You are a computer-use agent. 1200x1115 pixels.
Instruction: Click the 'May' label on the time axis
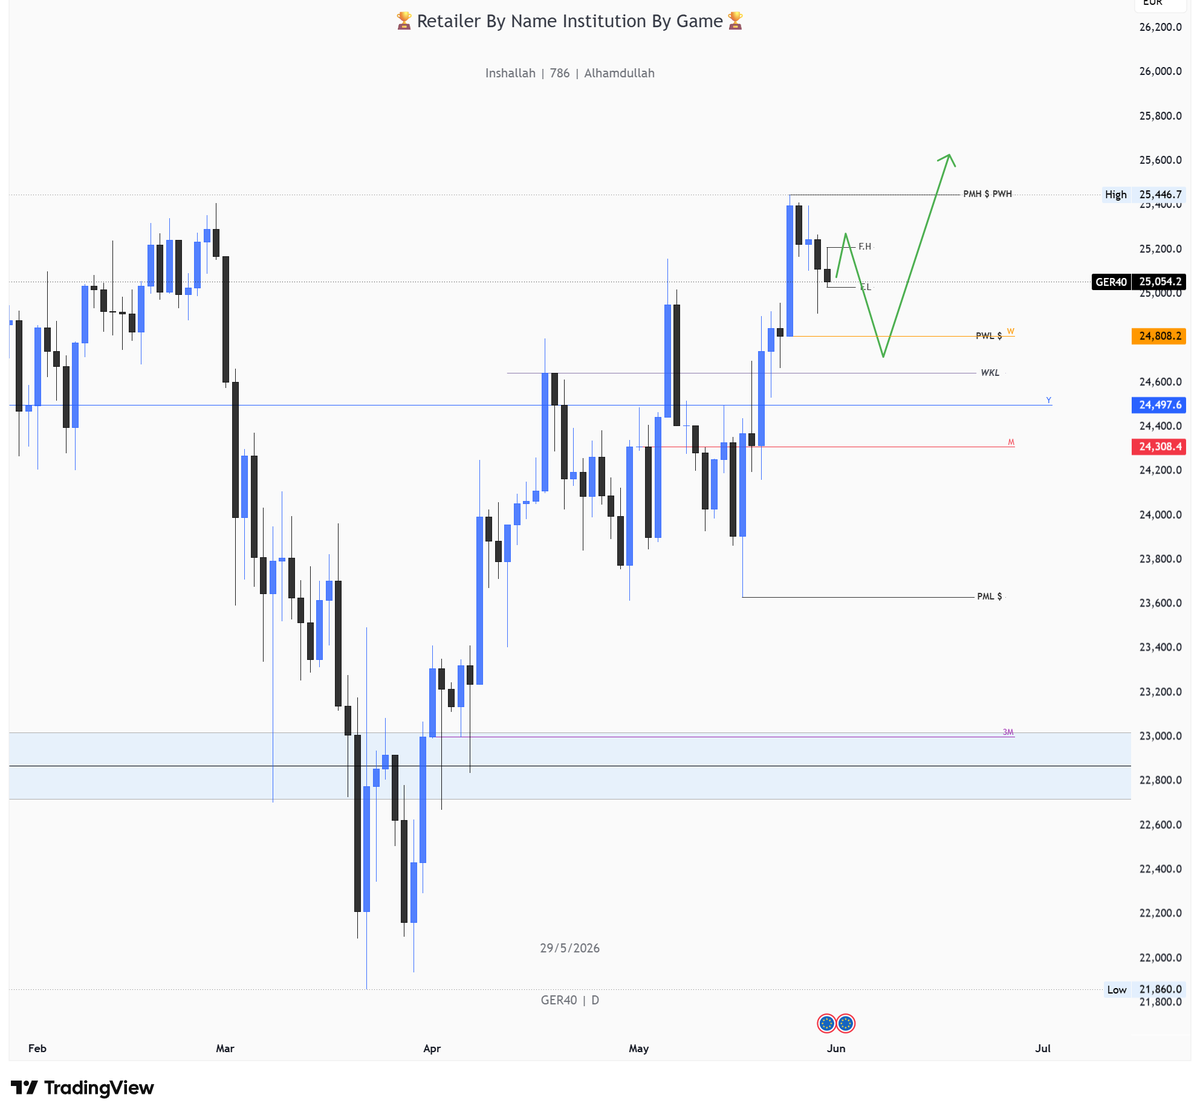639,1048
